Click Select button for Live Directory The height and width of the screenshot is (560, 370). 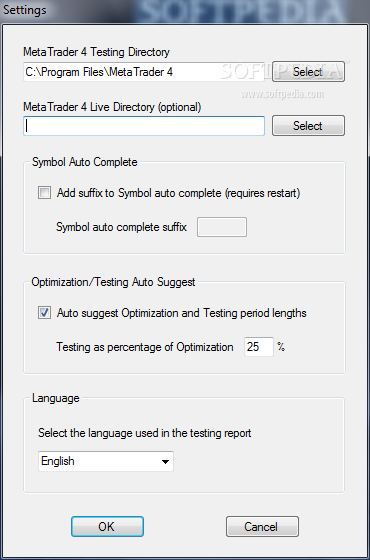[x=308, y=125]
